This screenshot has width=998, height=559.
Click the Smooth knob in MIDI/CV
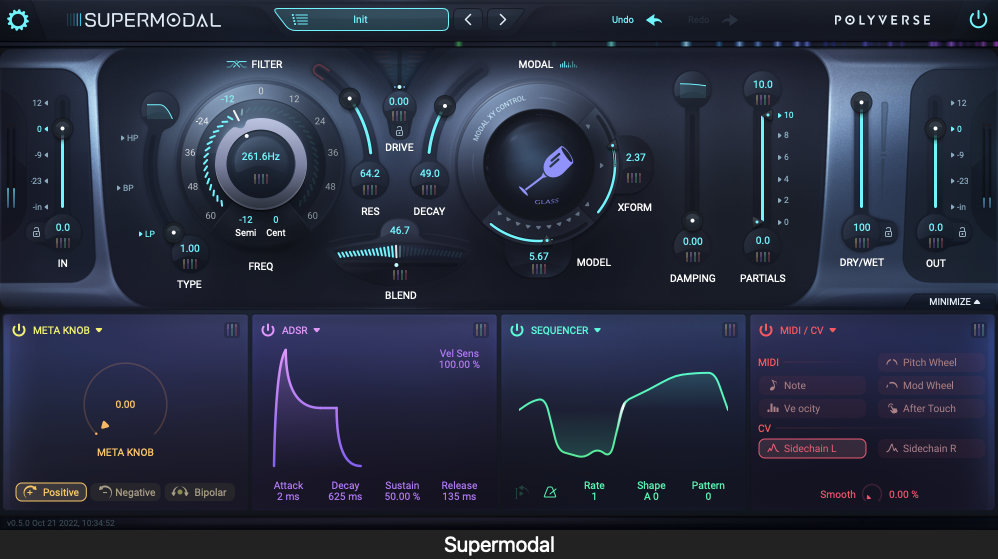(871, 494)
